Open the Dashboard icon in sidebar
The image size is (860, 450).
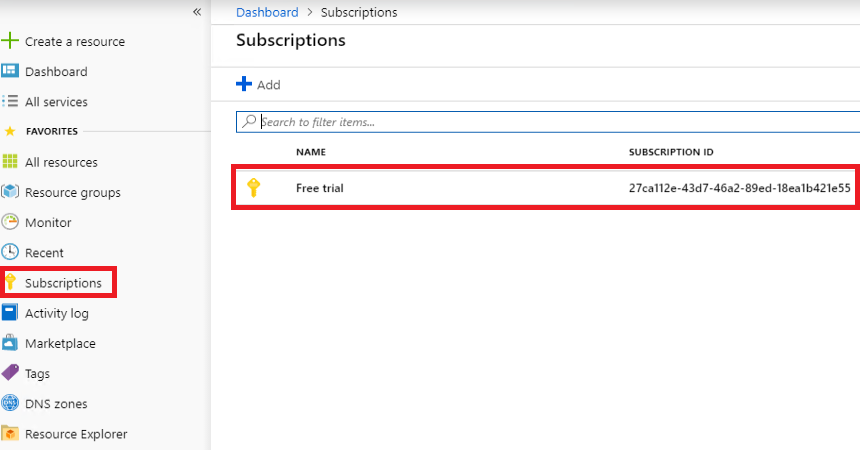tap(10, 71)
